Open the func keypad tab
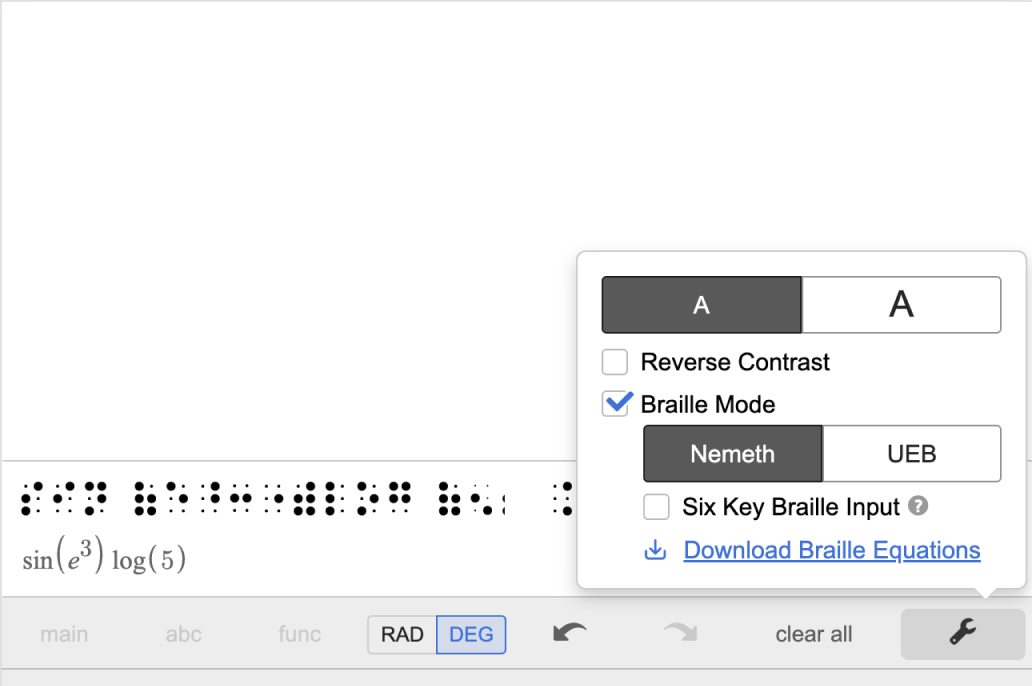1032x686 pixels. (298, 634)
